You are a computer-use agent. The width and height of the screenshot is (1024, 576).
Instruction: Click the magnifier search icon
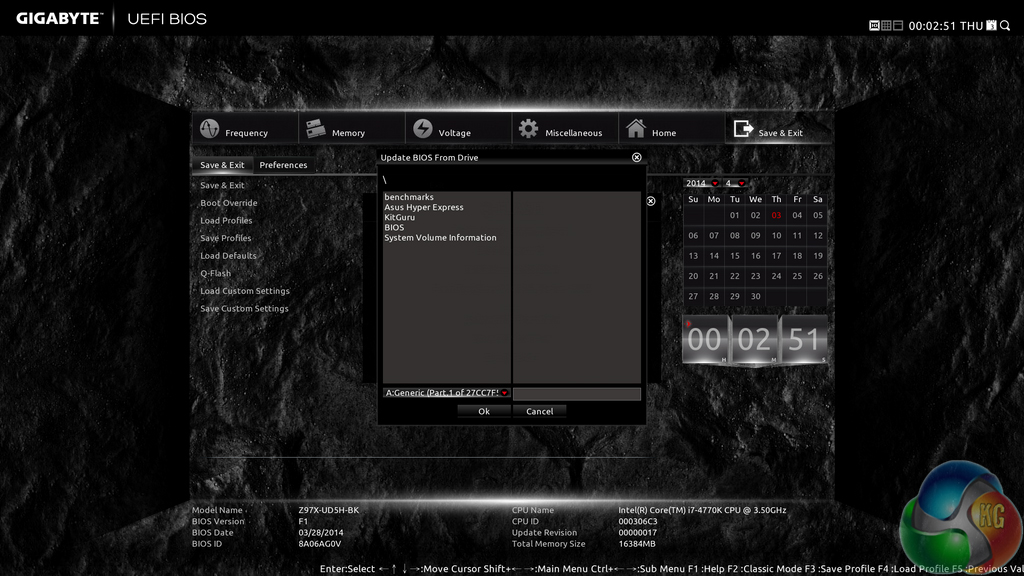pyautogui.click(x=1005, y=25)
